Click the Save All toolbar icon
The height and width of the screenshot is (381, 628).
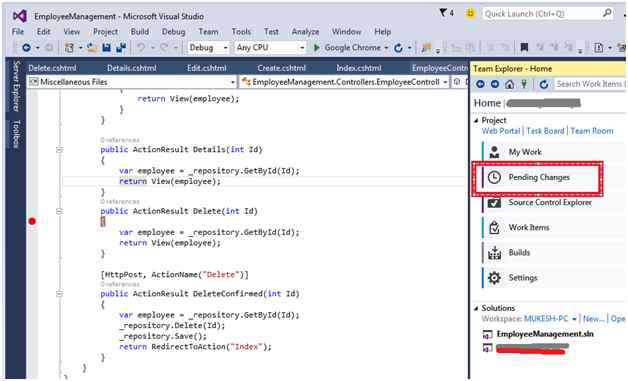(x=121, y=48)
